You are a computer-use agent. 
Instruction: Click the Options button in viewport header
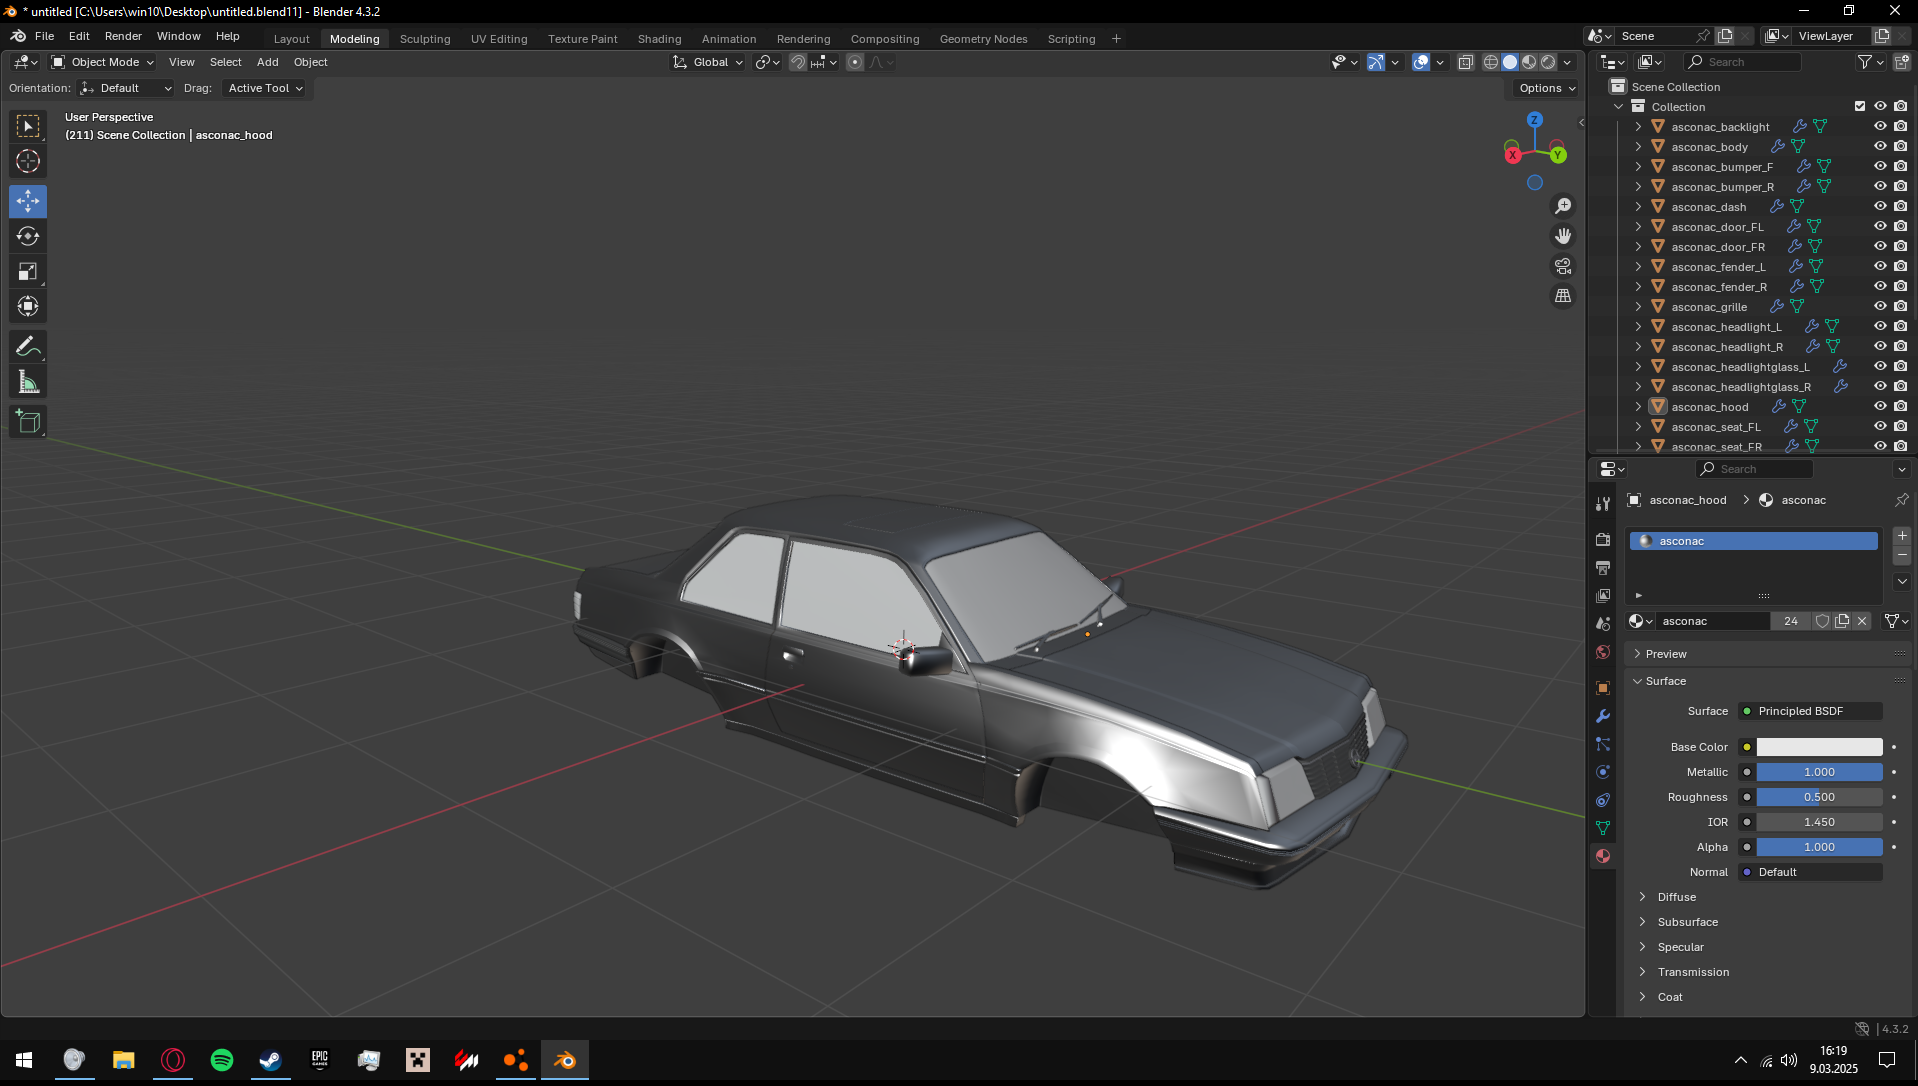pyautogui.click(x=1546, y=88)
